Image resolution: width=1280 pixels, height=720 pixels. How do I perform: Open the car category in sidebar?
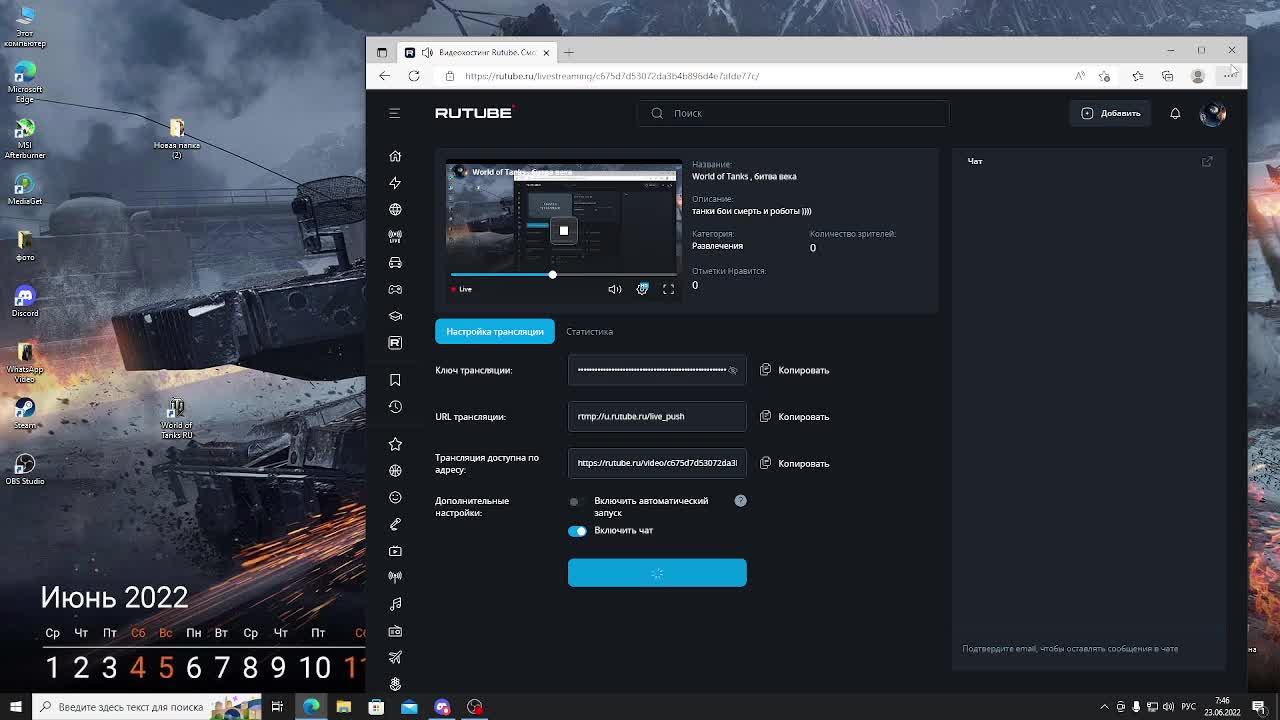tap(395, 262)
